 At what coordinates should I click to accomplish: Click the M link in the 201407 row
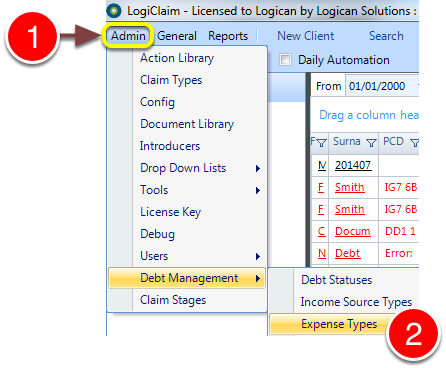(x=322, y=165)
